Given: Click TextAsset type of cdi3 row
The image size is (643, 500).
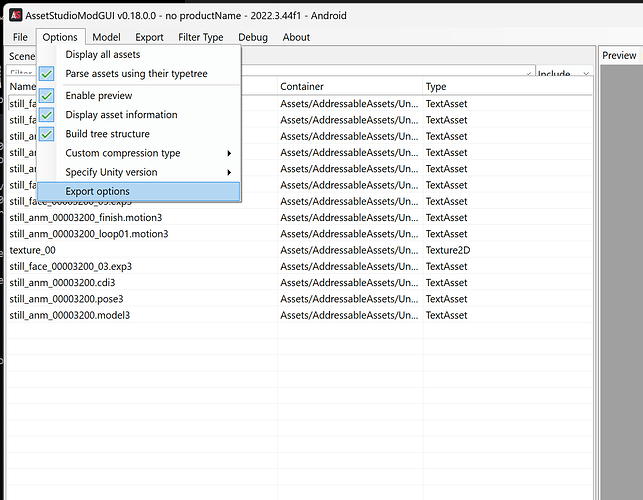Looking at the screenshot, I should [446, 283].
